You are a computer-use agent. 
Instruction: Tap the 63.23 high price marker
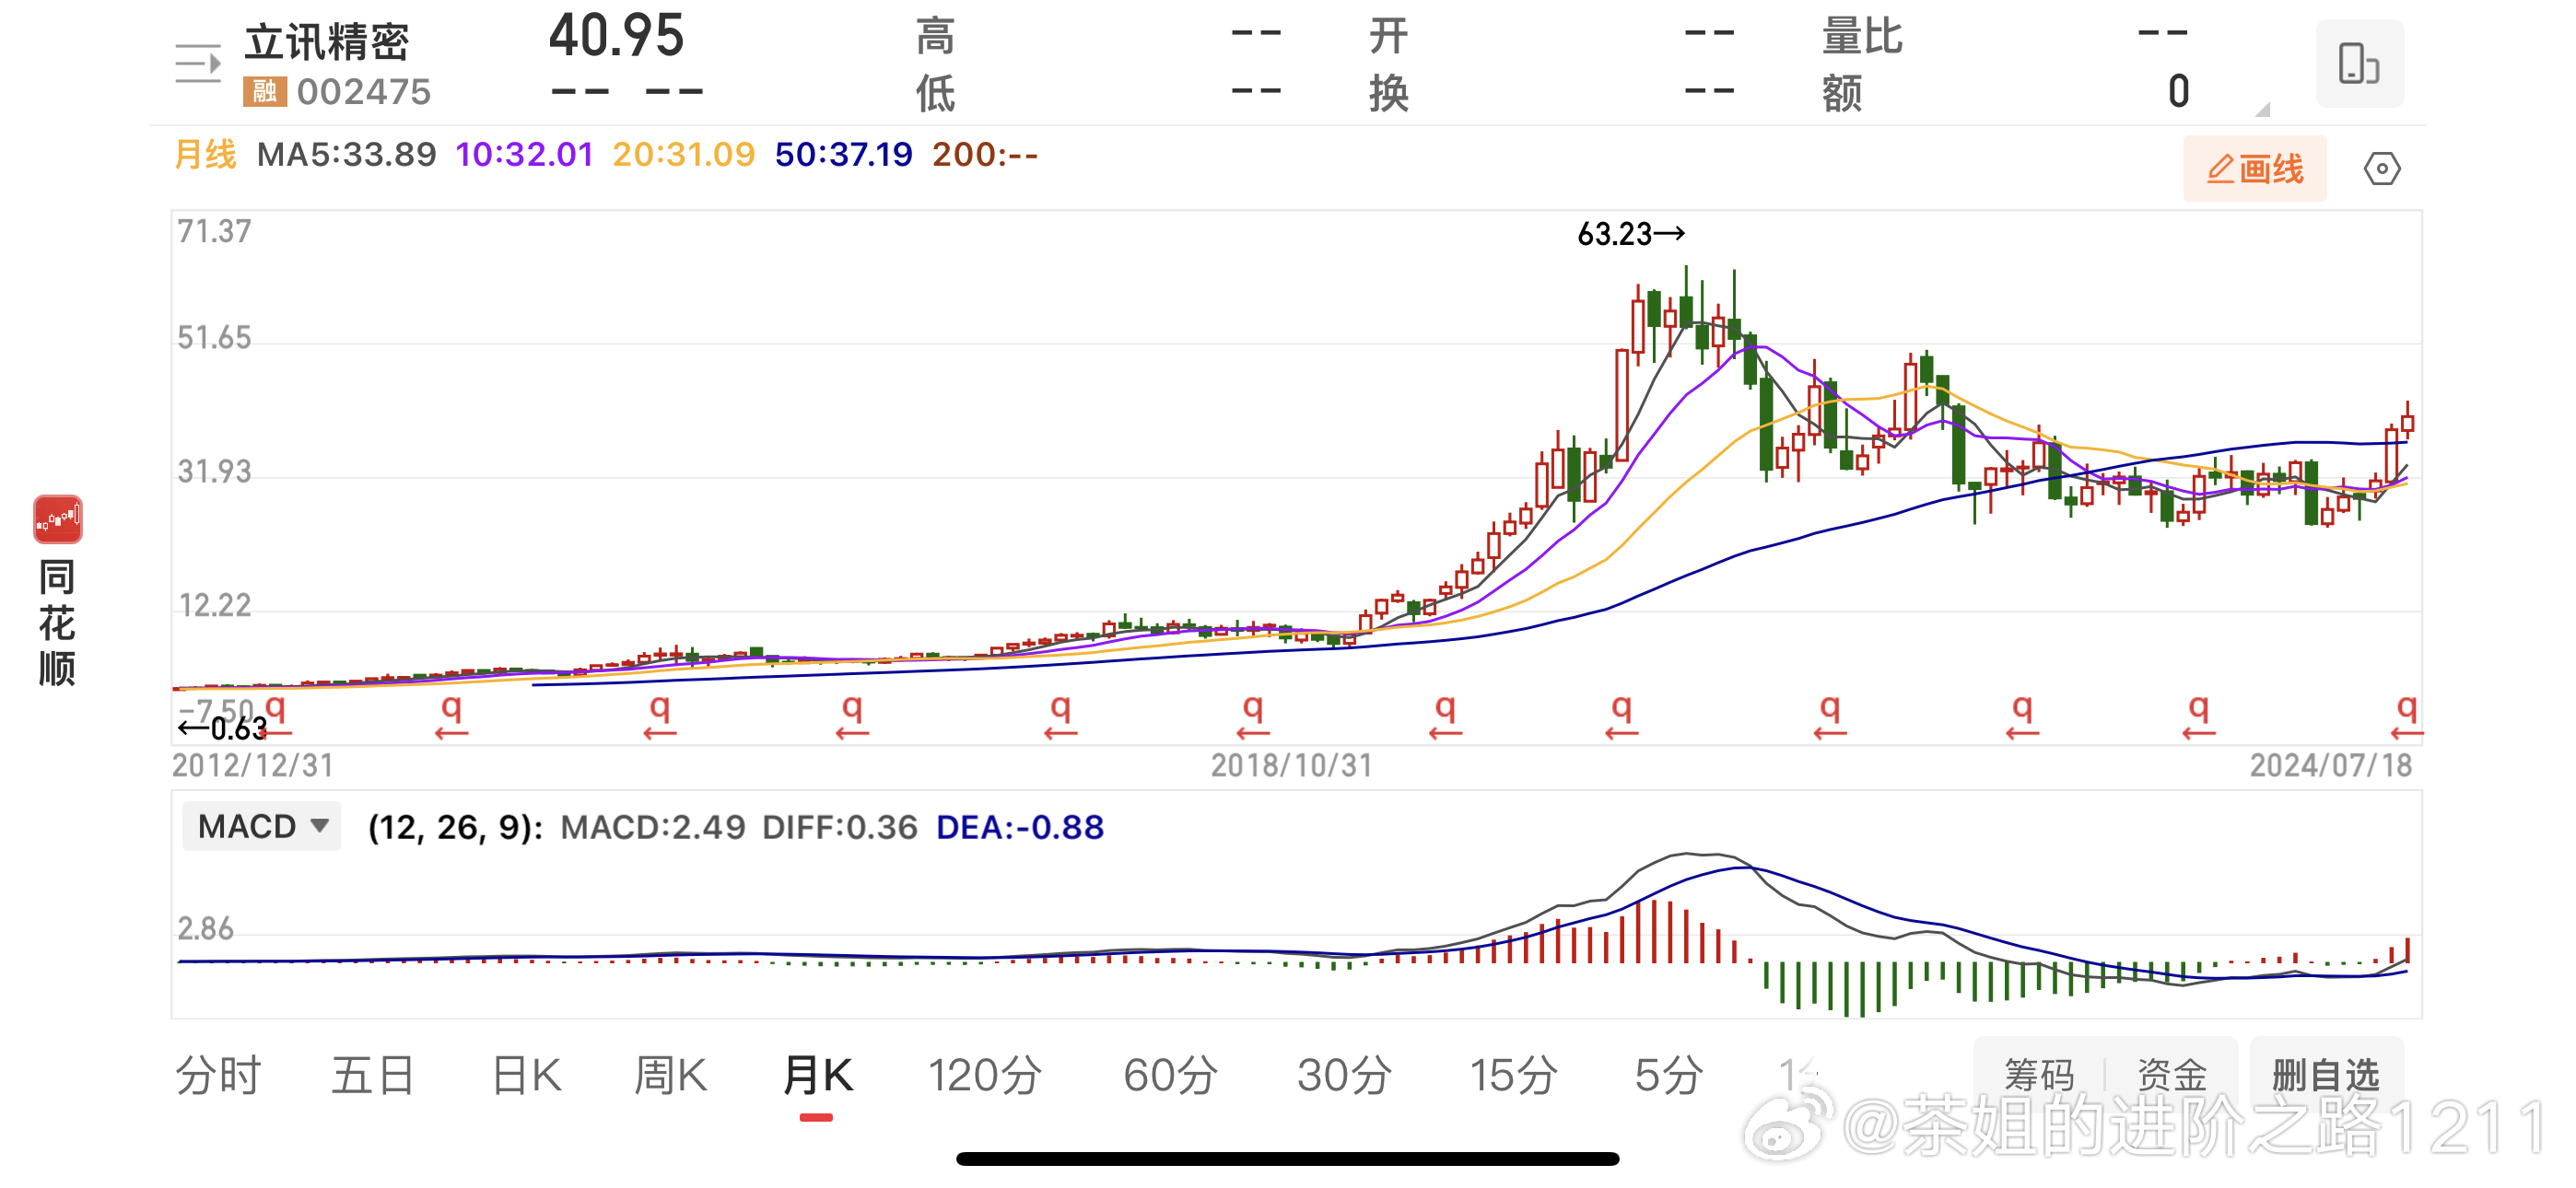pos(1630,234)
